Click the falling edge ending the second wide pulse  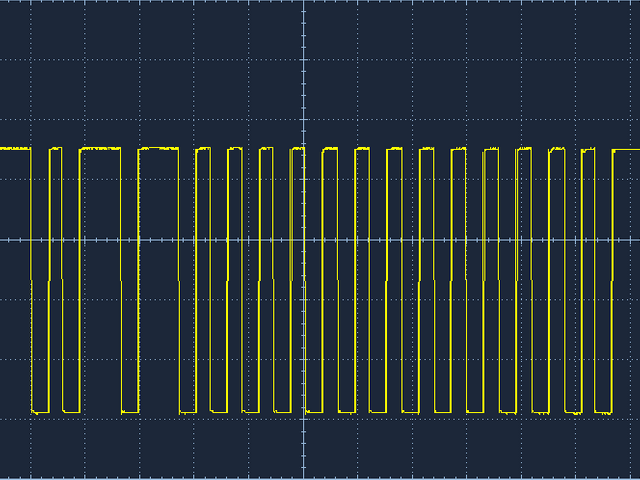click(179, 280)
